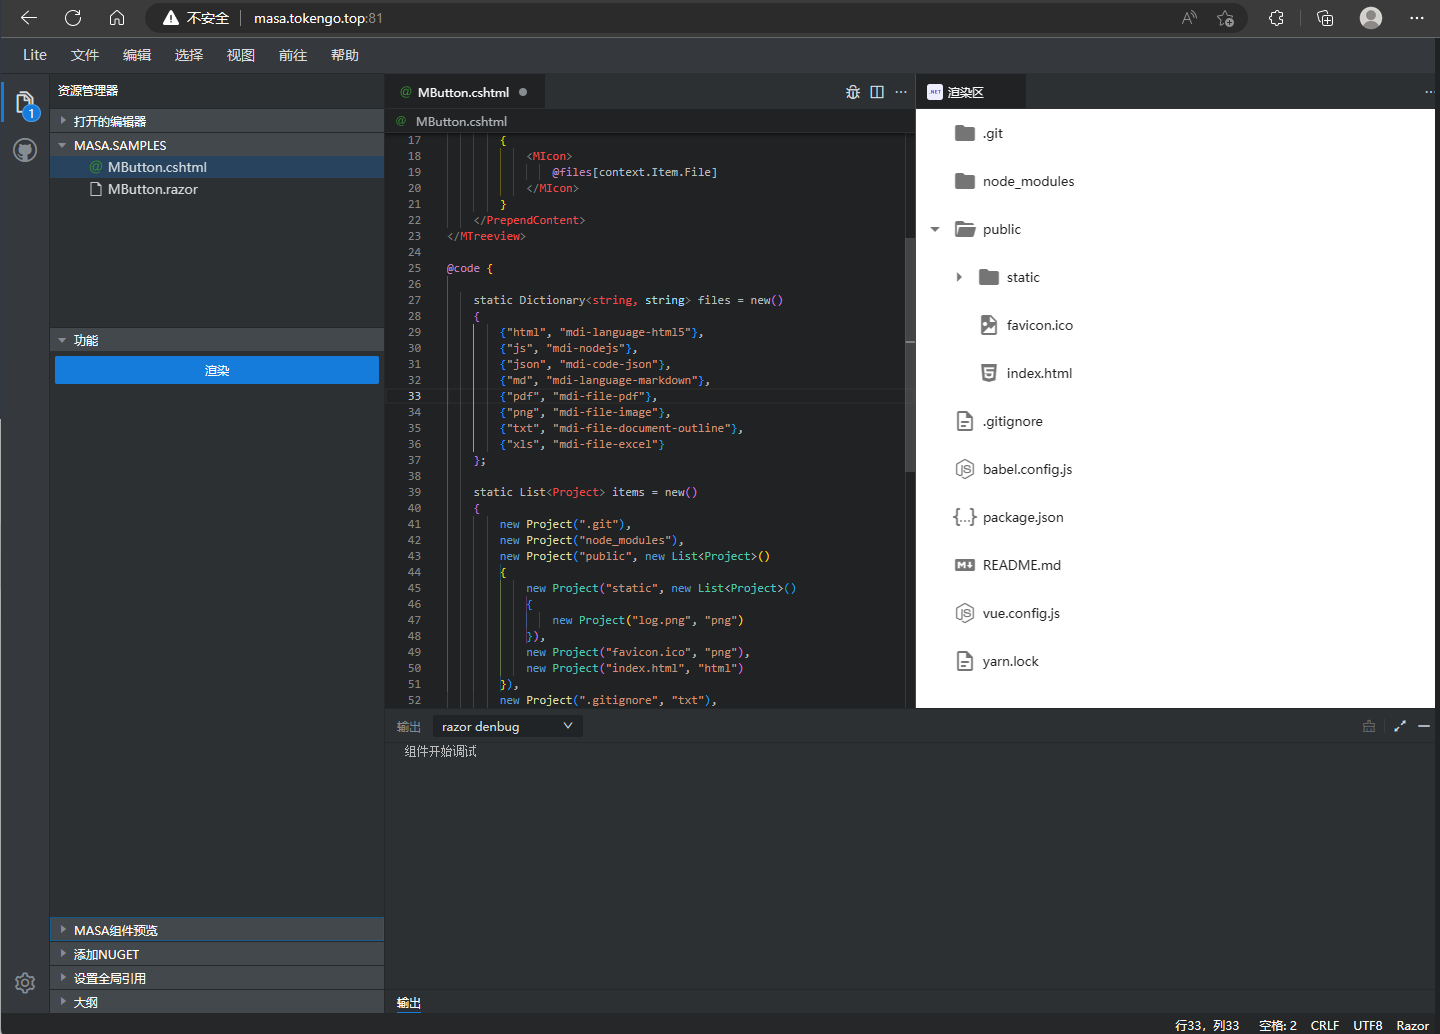Image resolution: width=1440 pixels, height=1034 pixels.
Task: Select MButton.razor in the explorer
Action: 154,189
